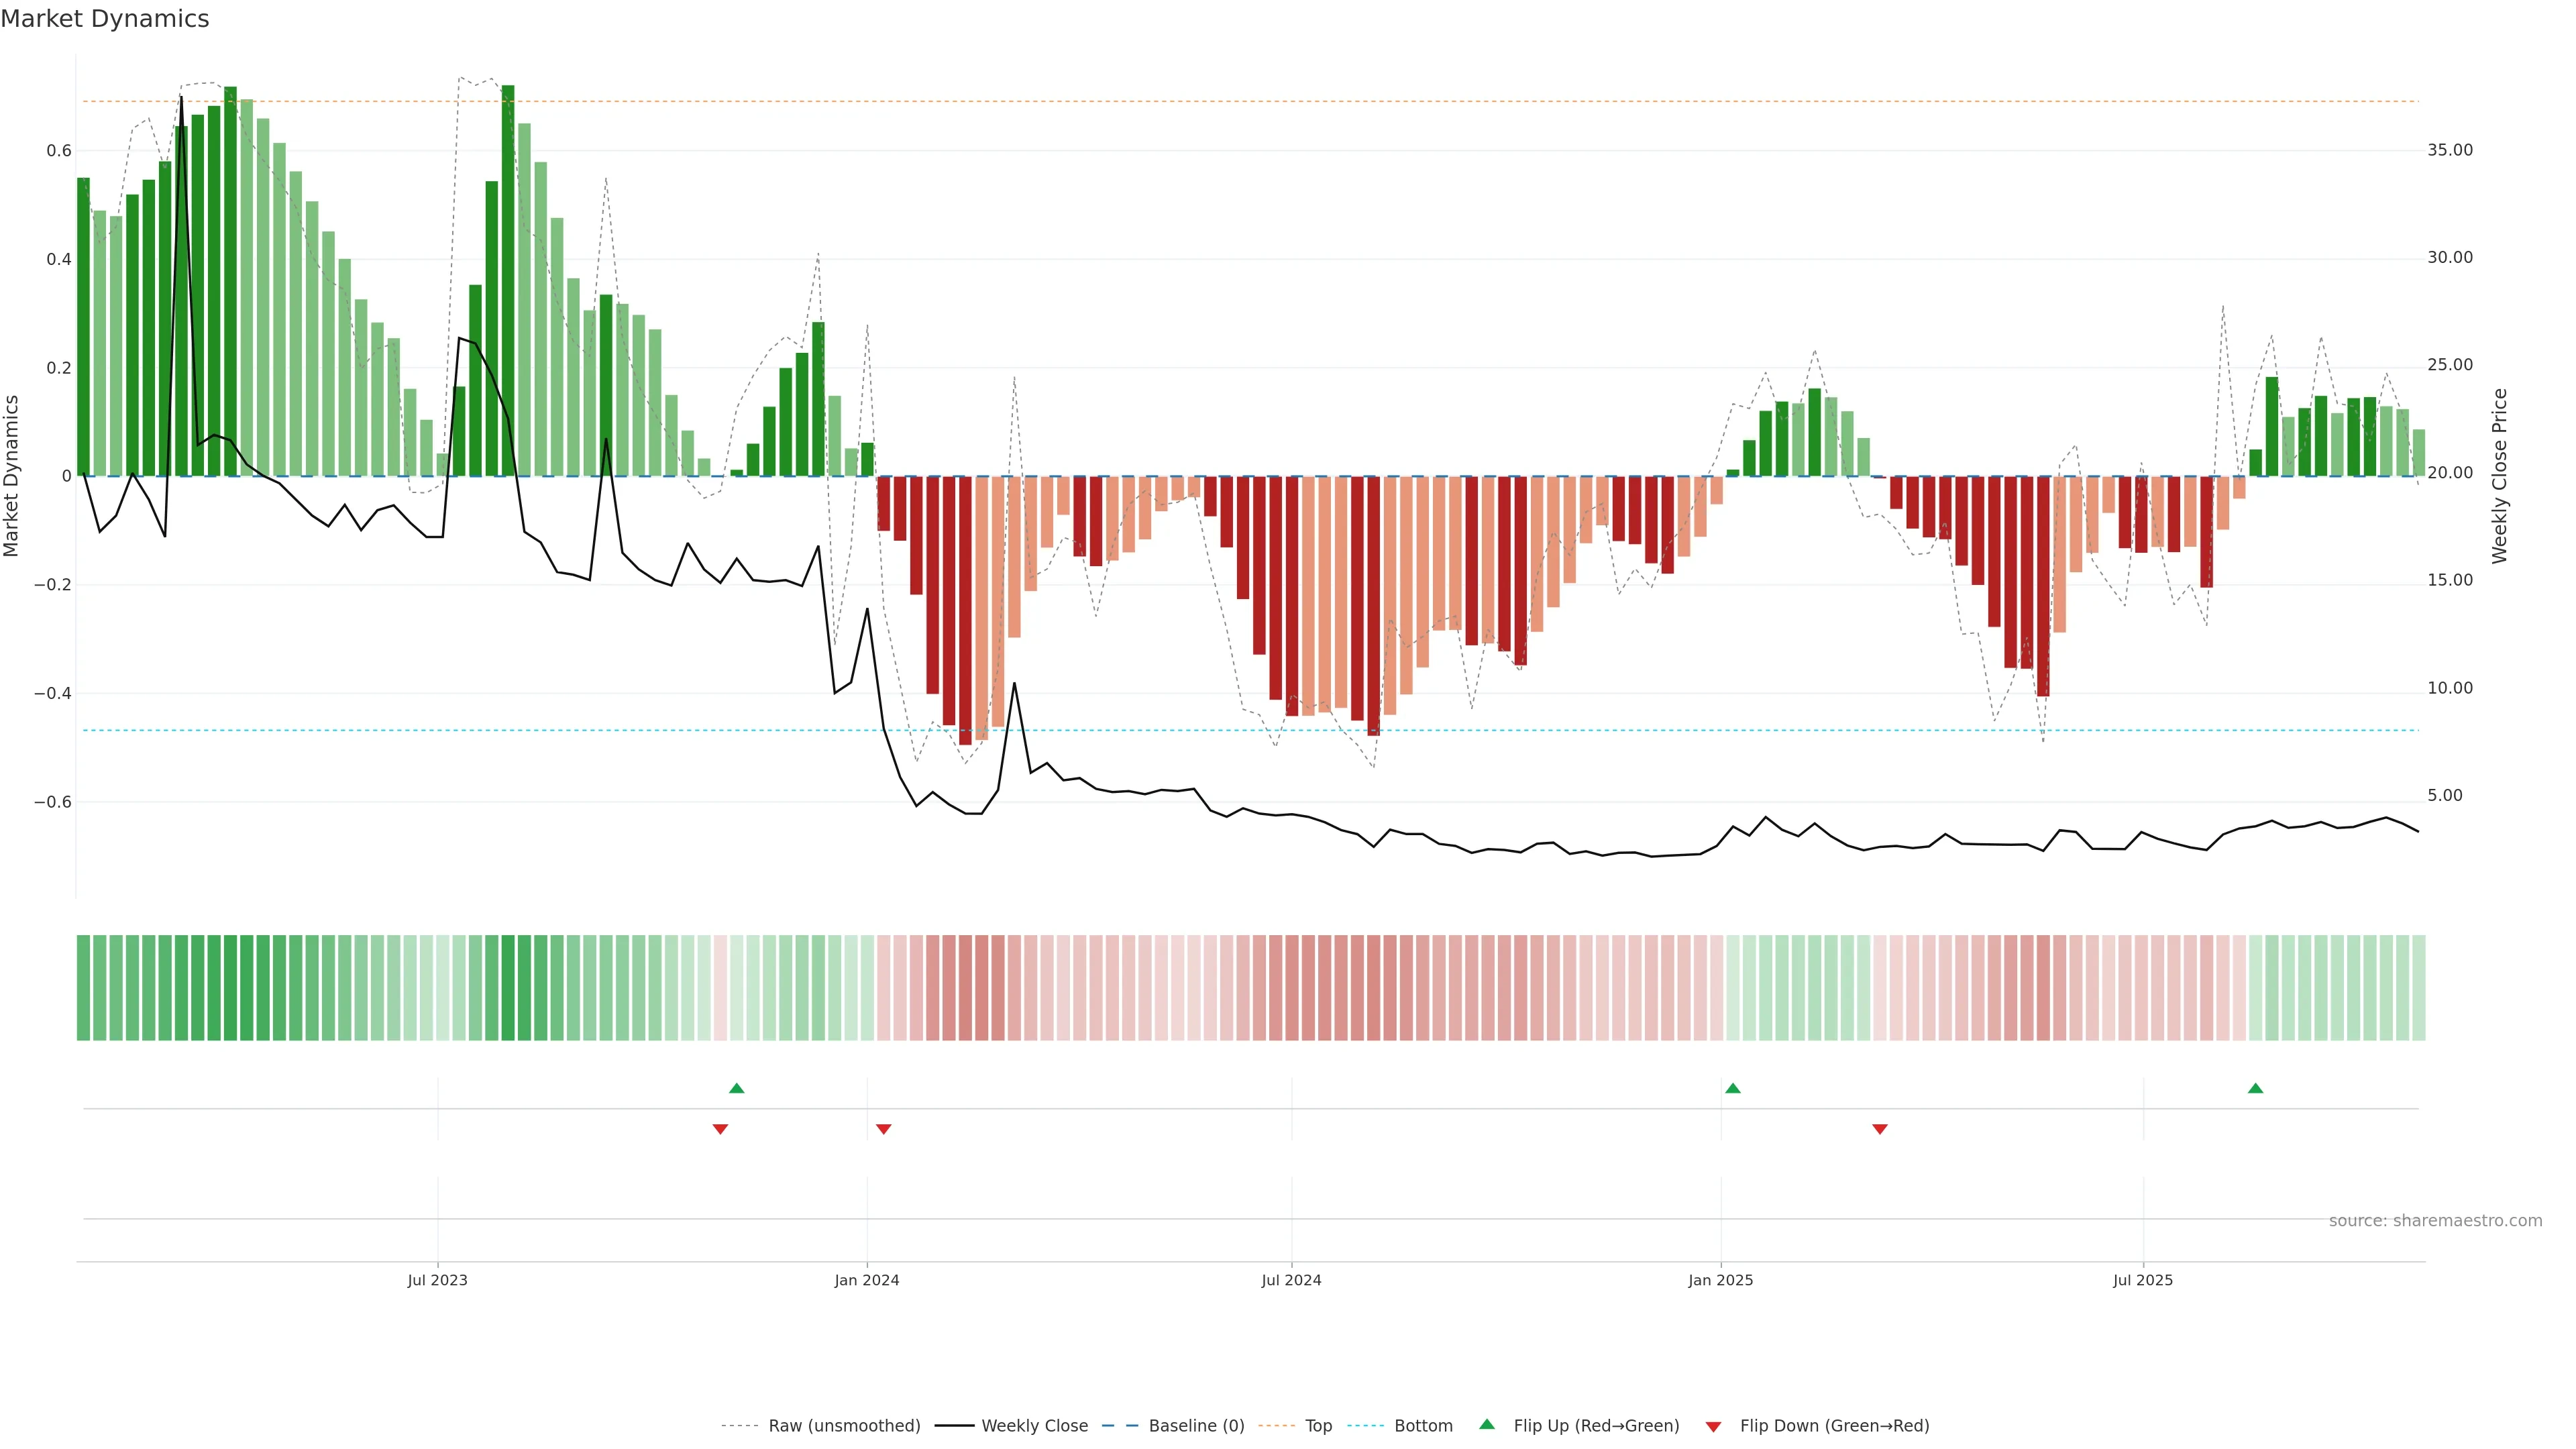Click the Jul 2024 x-axis label
The width and height of the screenshot is (2576, 1449).
(x=1291, y=1280)
